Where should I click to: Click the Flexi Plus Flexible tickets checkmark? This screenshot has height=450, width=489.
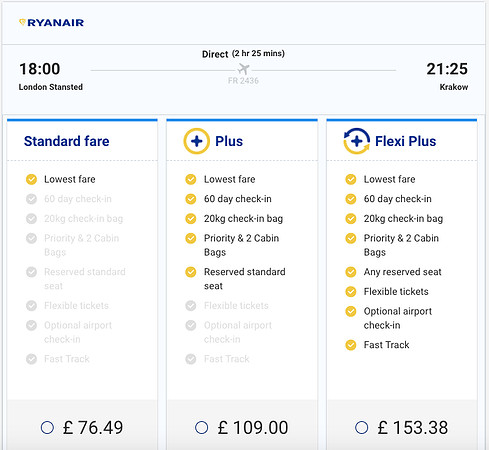[351, 292]
